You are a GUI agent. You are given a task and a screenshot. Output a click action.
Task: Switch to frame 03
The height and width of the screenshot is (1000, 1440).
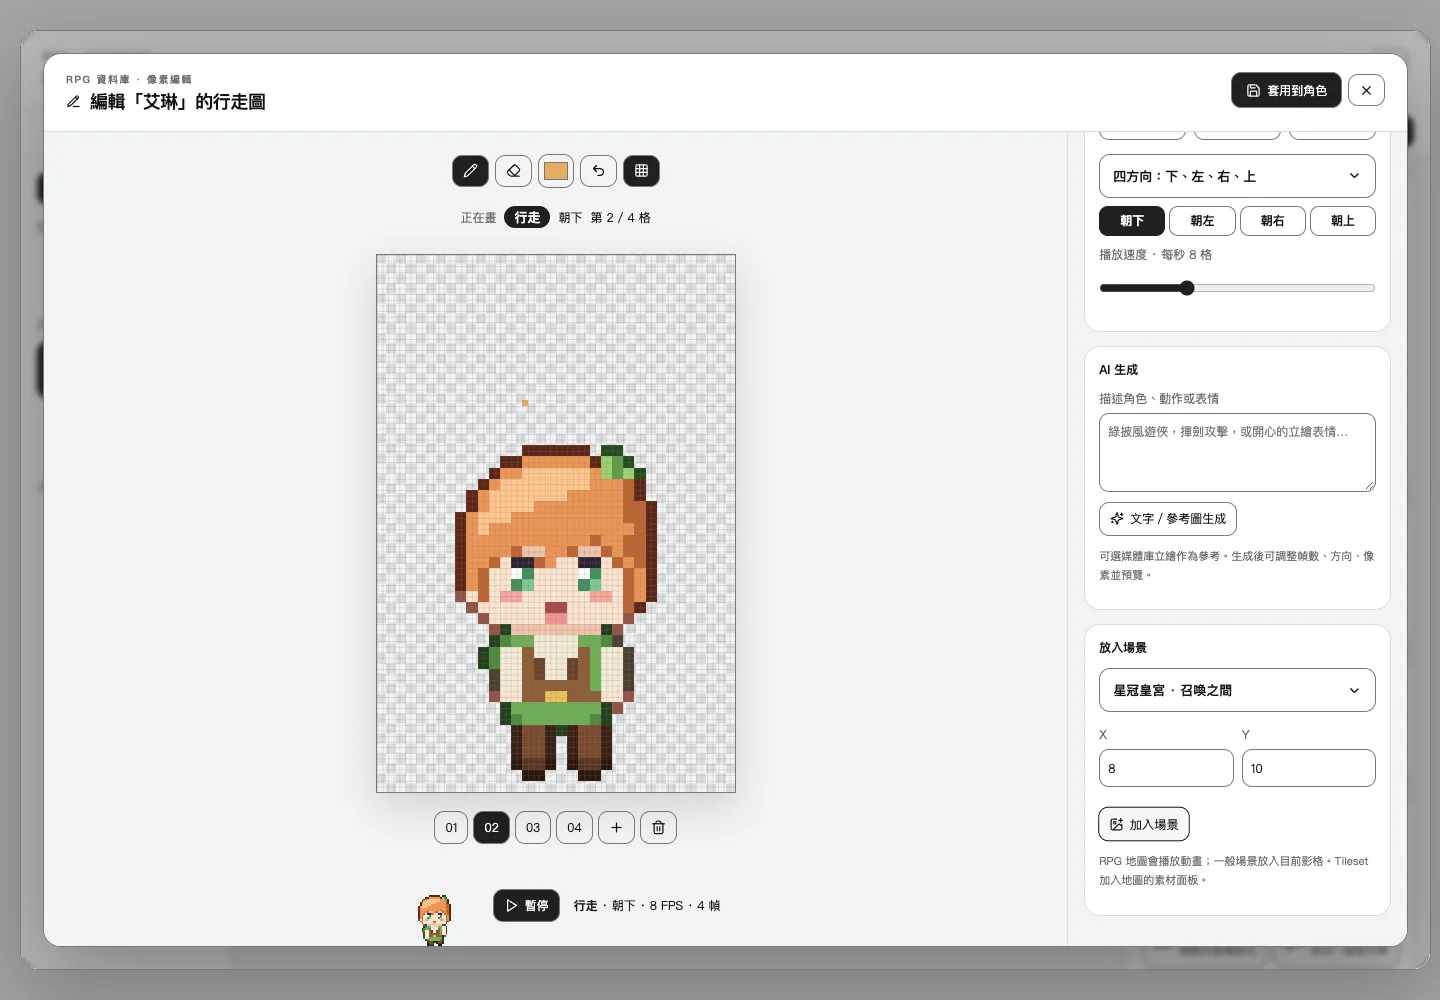pos(533,828)
